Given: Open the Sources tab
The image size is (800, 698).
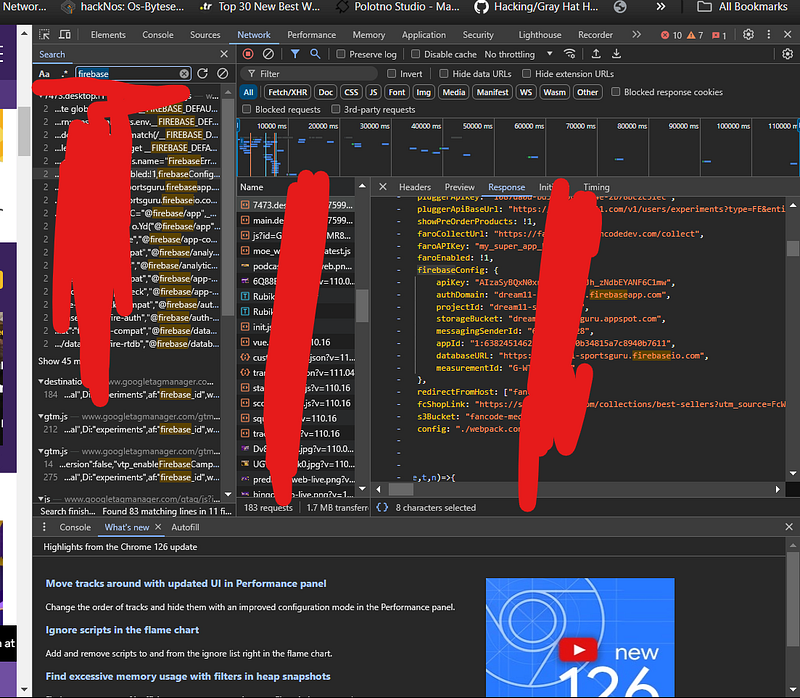Looking at the screenshot, I should point(205,35).
